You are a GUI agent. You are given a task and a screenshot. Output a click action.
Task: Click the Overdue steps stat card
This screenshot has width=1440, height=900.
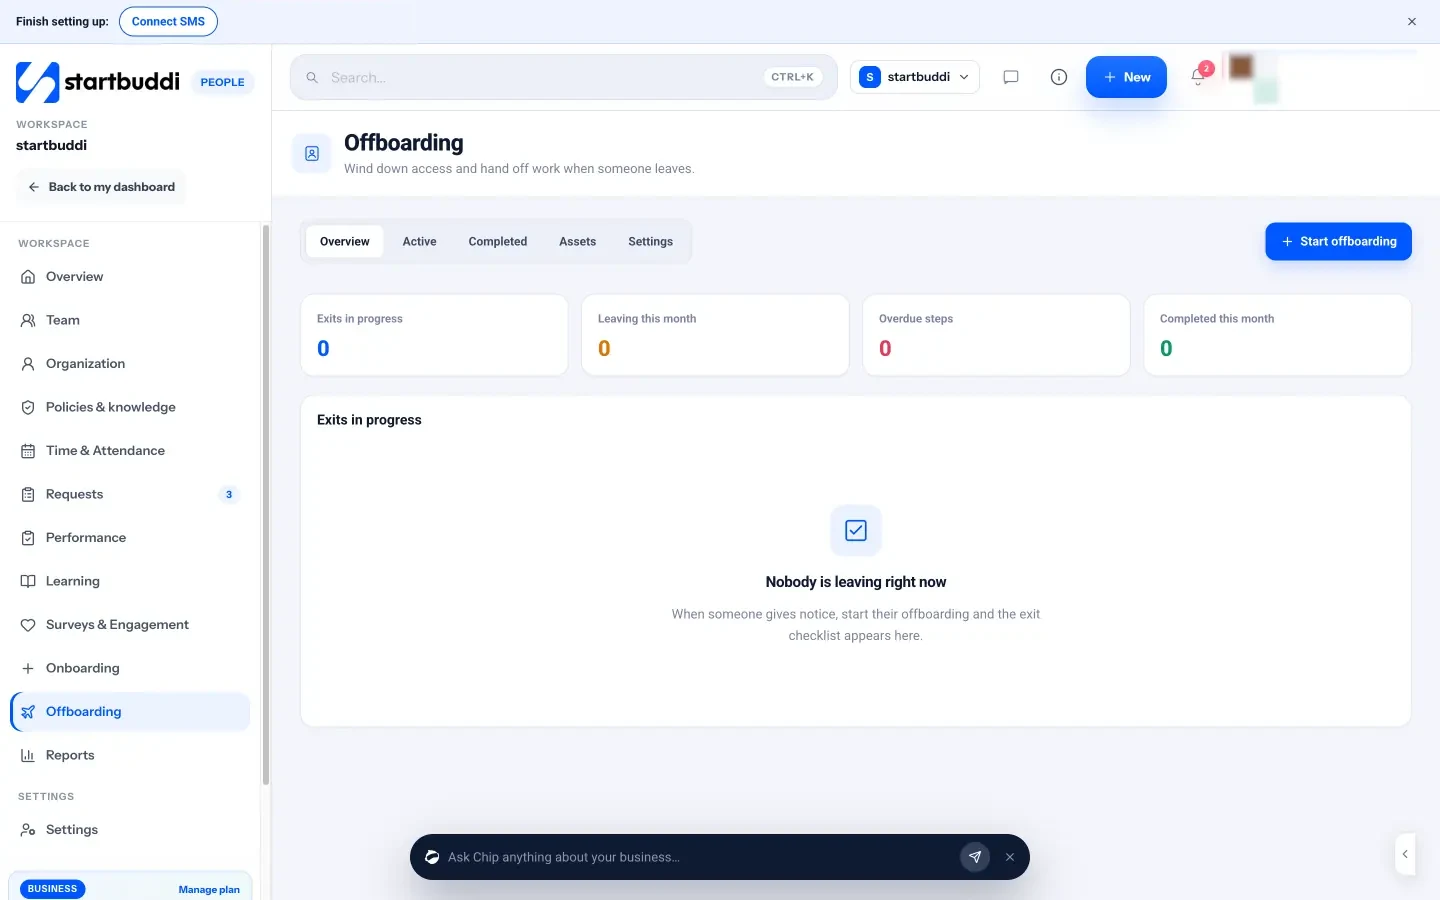[996, 335]
